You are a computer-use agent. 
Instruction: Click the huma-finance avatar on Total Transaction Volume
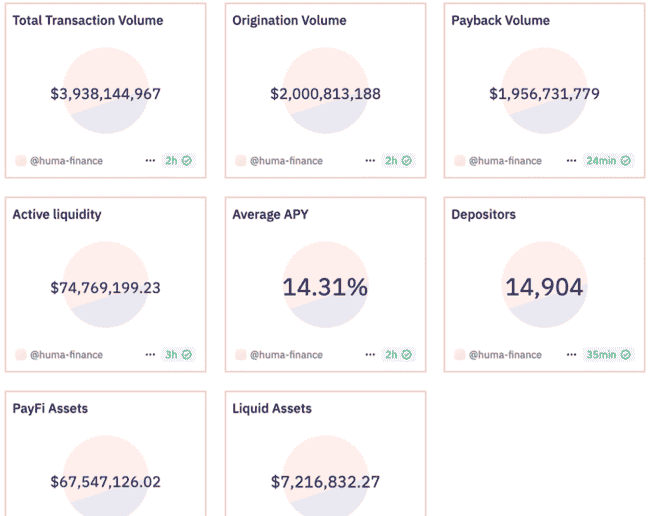[21, 160]
